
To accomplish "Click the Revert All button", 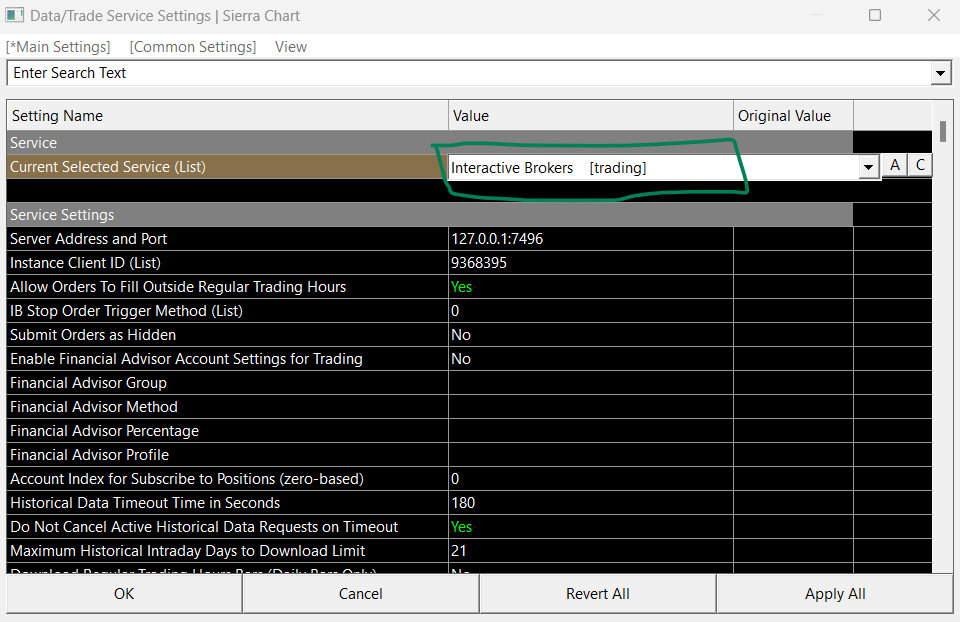I will pyautogui.click(x=598, y=594).
